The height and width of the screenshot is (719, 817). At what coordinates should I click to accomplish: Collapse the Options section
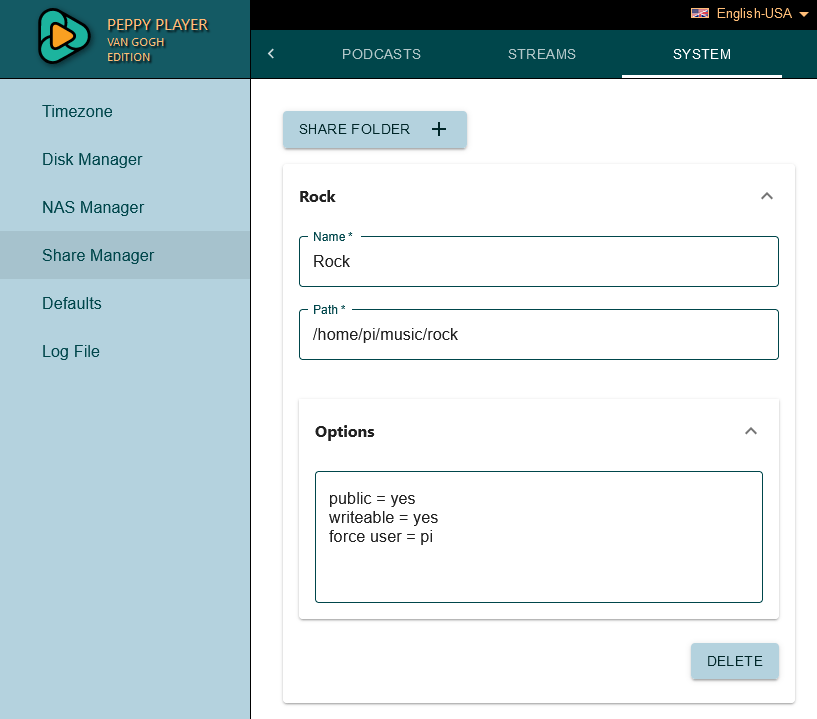[750, 431]
